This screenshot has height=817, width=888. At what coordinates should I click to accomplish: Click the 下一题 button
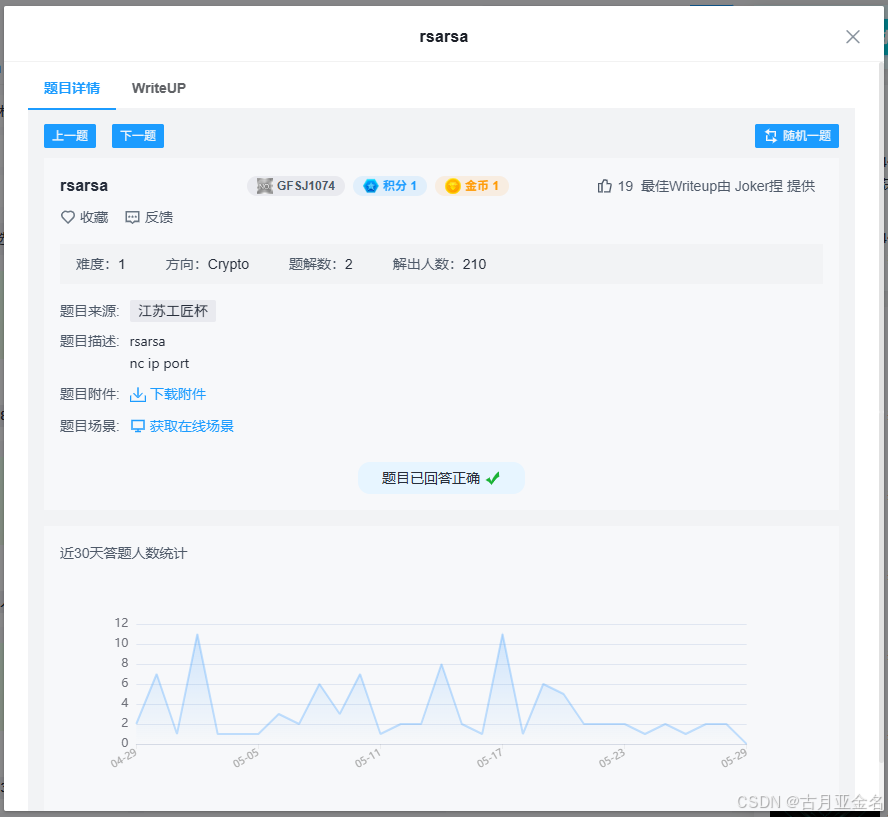tap(137, 135)
